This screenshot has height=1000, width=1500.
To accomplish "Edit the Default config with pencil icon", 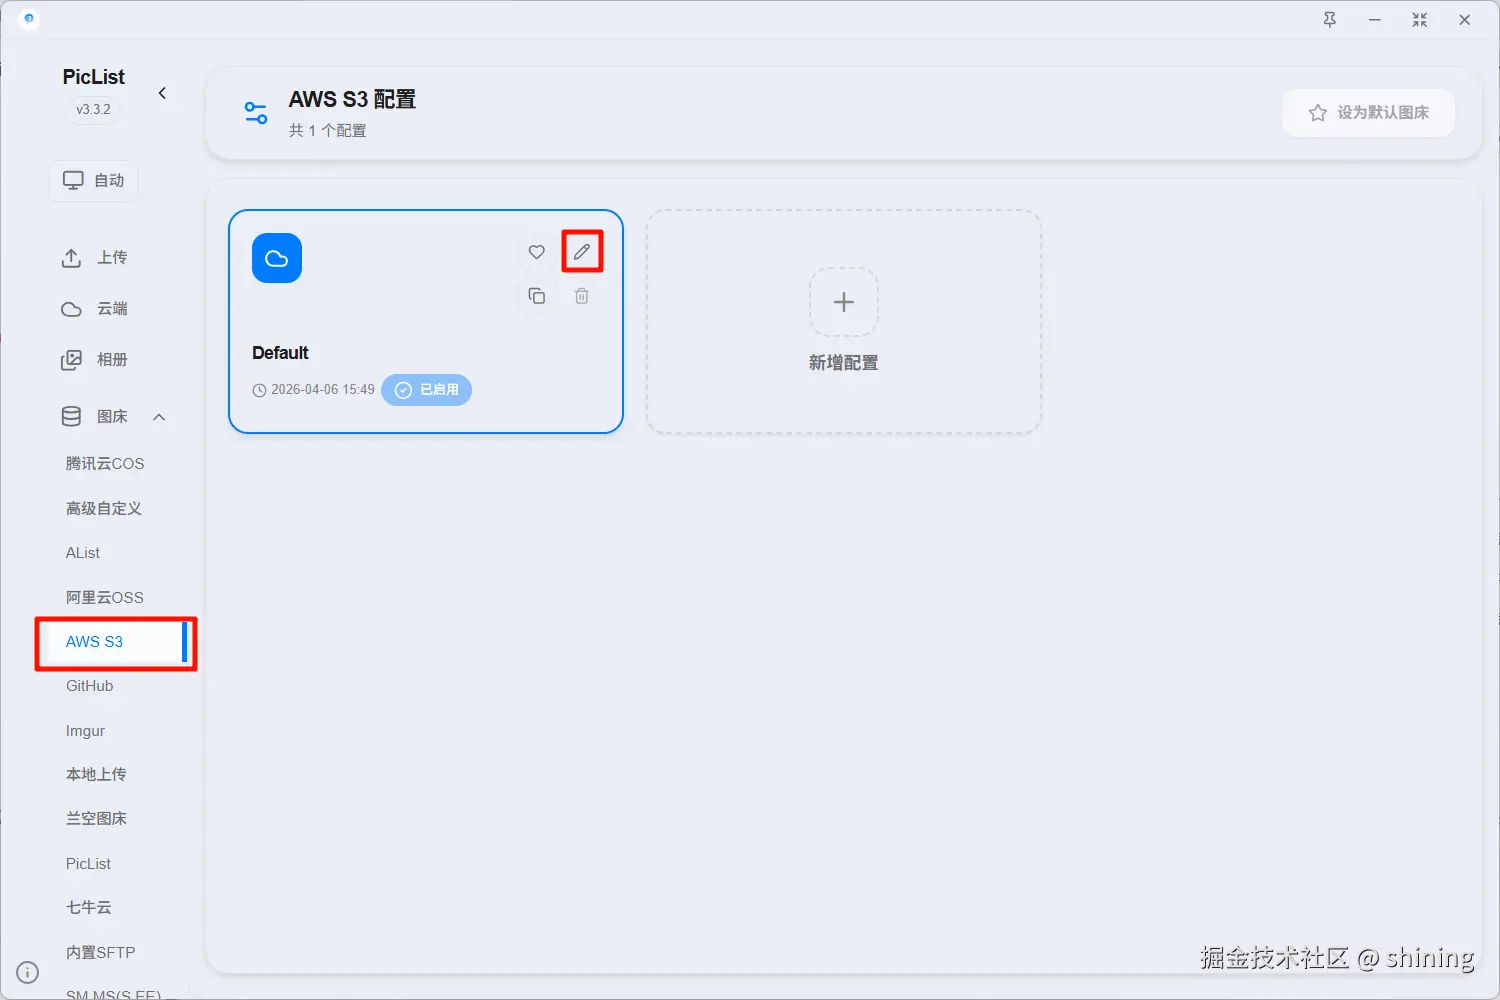I will (x=582, y=252).
